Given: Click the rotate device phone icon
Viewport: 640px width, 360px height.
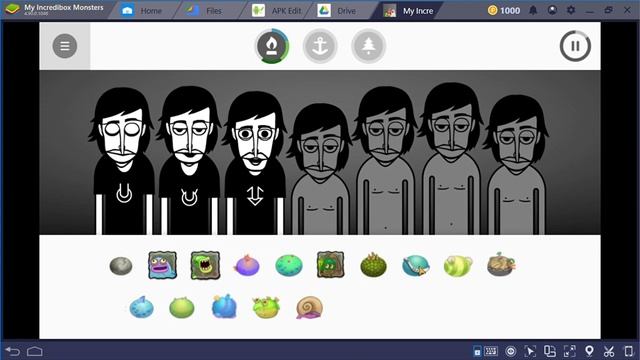Looking at the screenshot, I should (x=629, y=351).
